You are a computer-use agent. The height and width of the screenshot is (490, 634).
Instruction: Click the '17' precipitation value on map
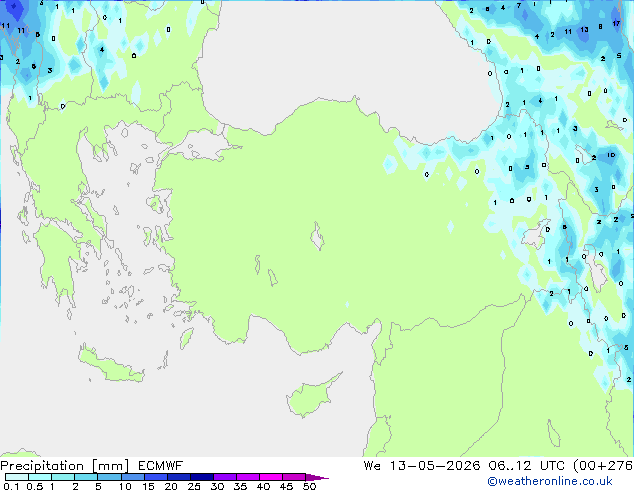pos(616,23)
